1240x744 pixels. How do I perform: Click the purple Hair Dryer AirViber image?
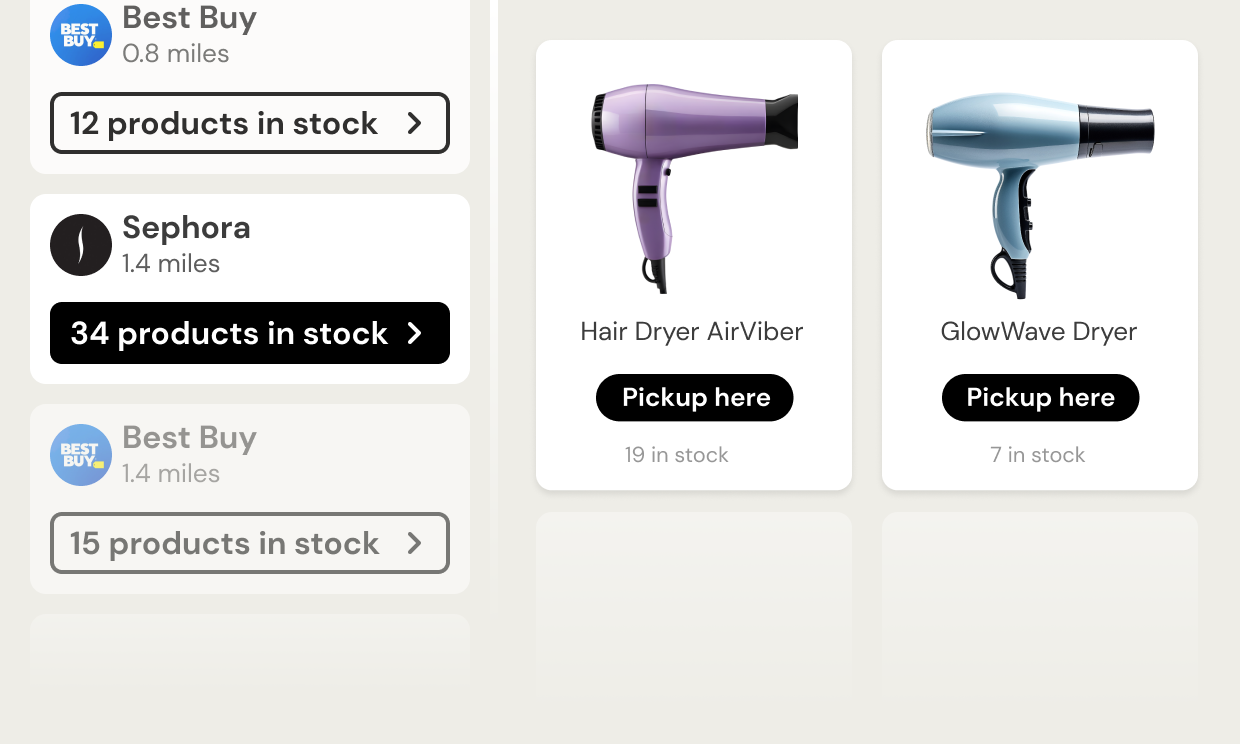(694, 188)
